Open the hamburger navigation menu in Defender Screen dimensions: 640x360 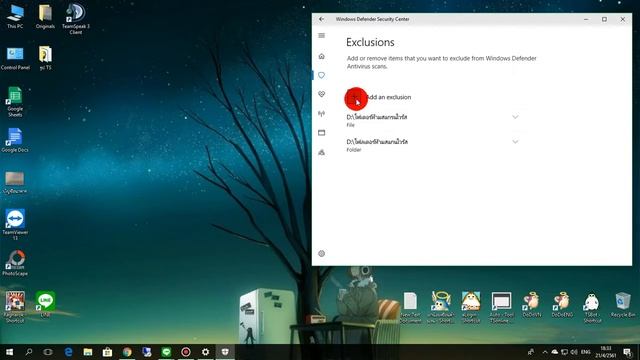[x=322, y=36]
